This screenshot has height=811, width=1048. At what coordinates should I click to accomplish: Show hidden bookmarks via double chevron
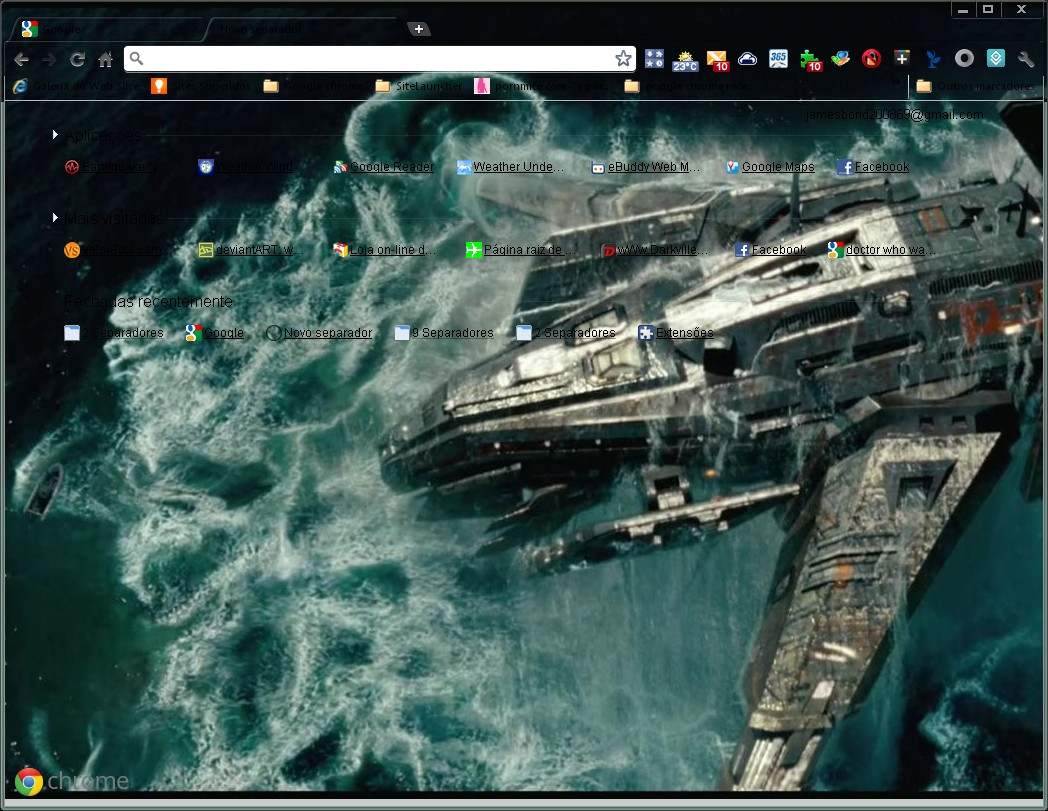(x=896, y=82)
